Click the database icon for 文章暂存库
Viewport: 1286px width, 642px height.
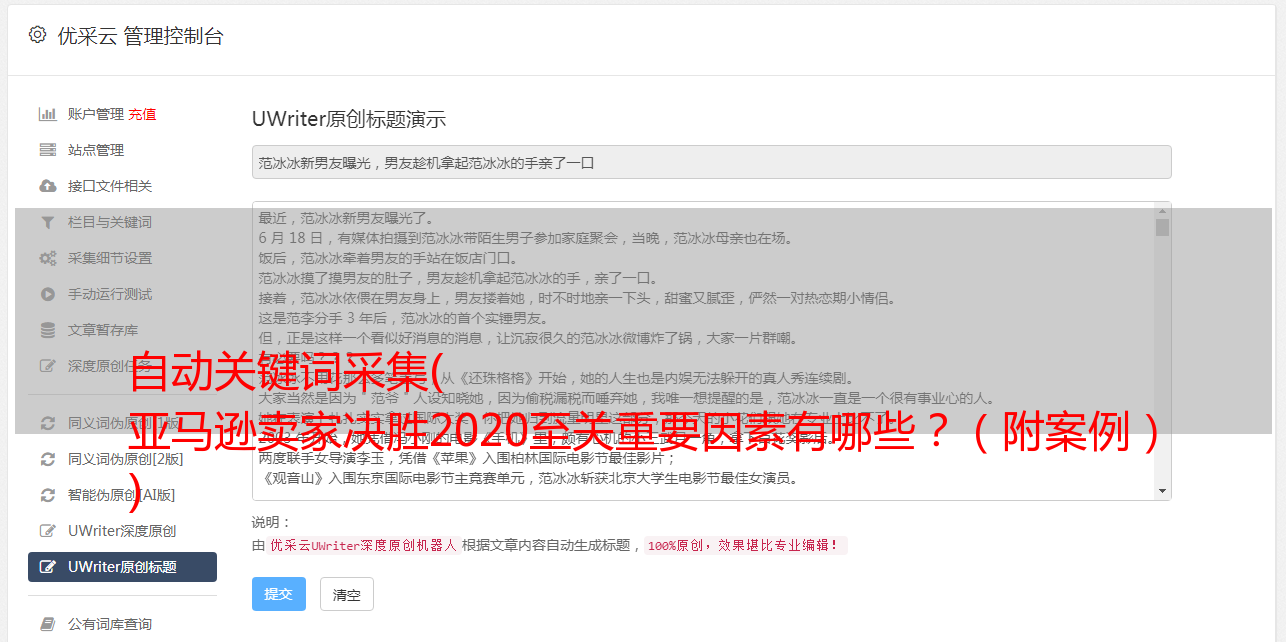(47, 330)
